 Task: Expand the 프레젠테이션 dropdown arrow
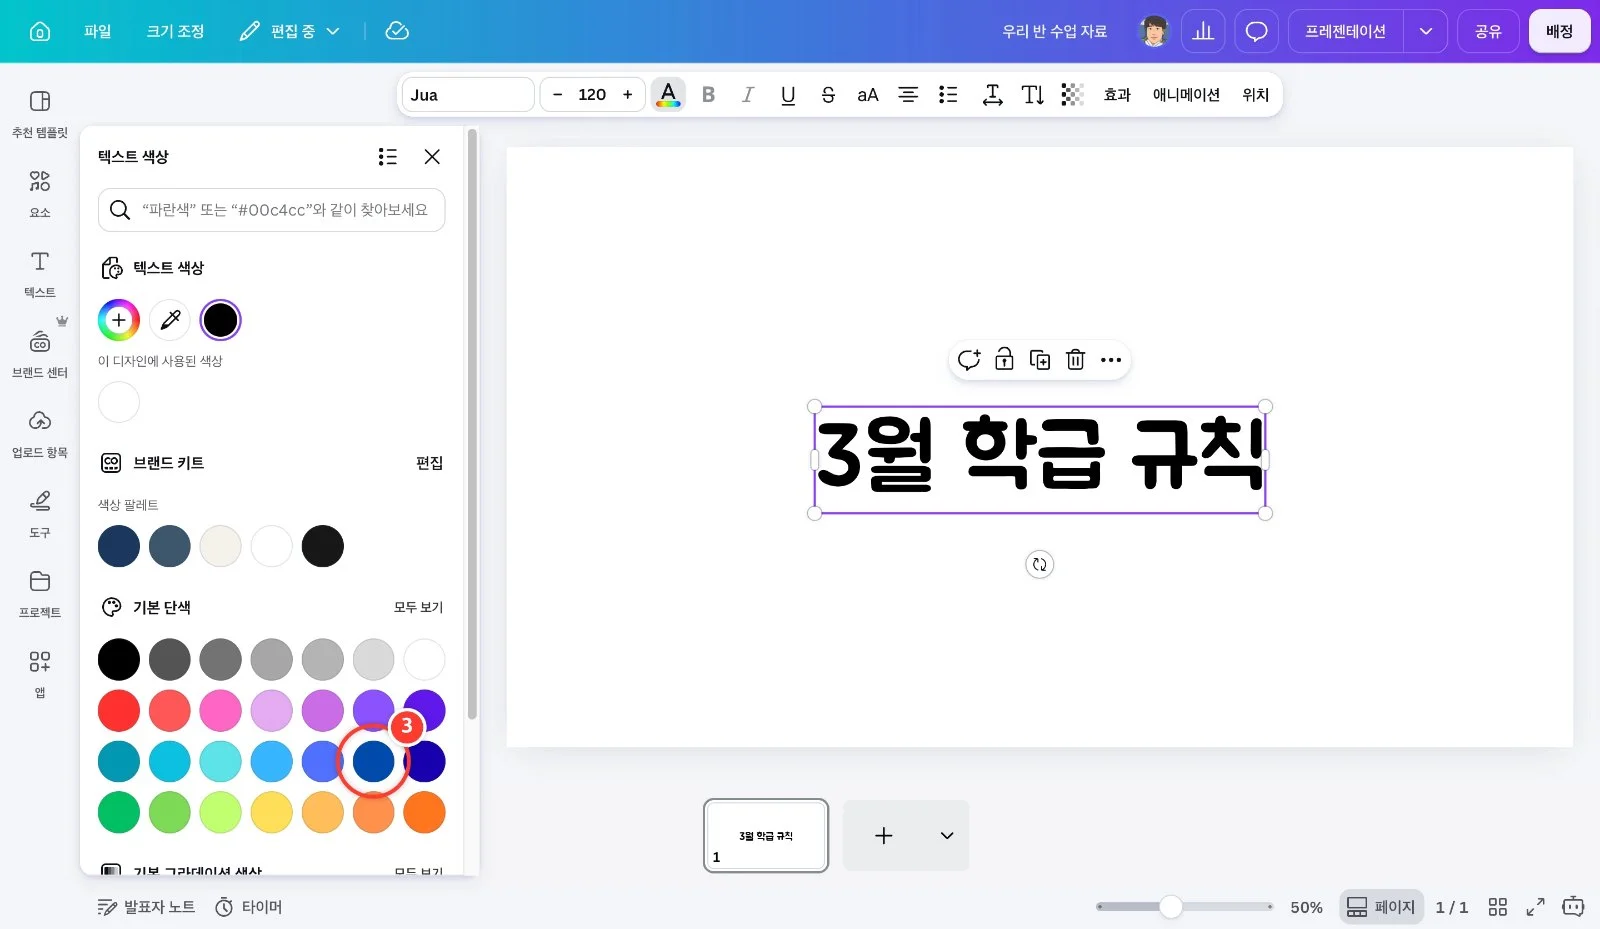(1425, 31)
